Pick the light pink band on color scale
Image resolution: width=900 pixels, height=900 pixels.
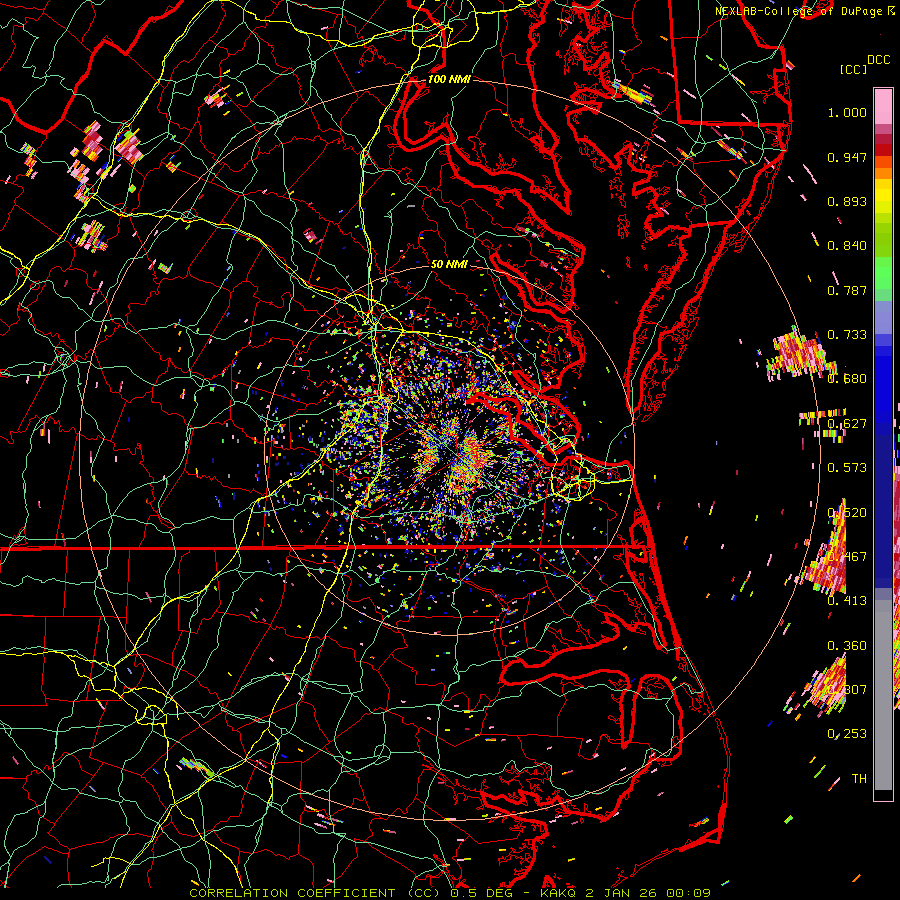tap(883, 106)
